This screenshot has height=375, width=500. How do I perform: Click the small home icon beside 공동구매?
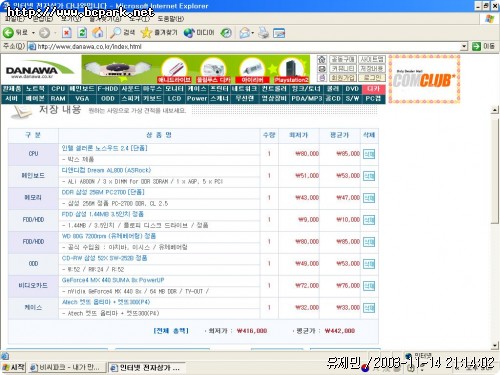click(x=322, y=60)
